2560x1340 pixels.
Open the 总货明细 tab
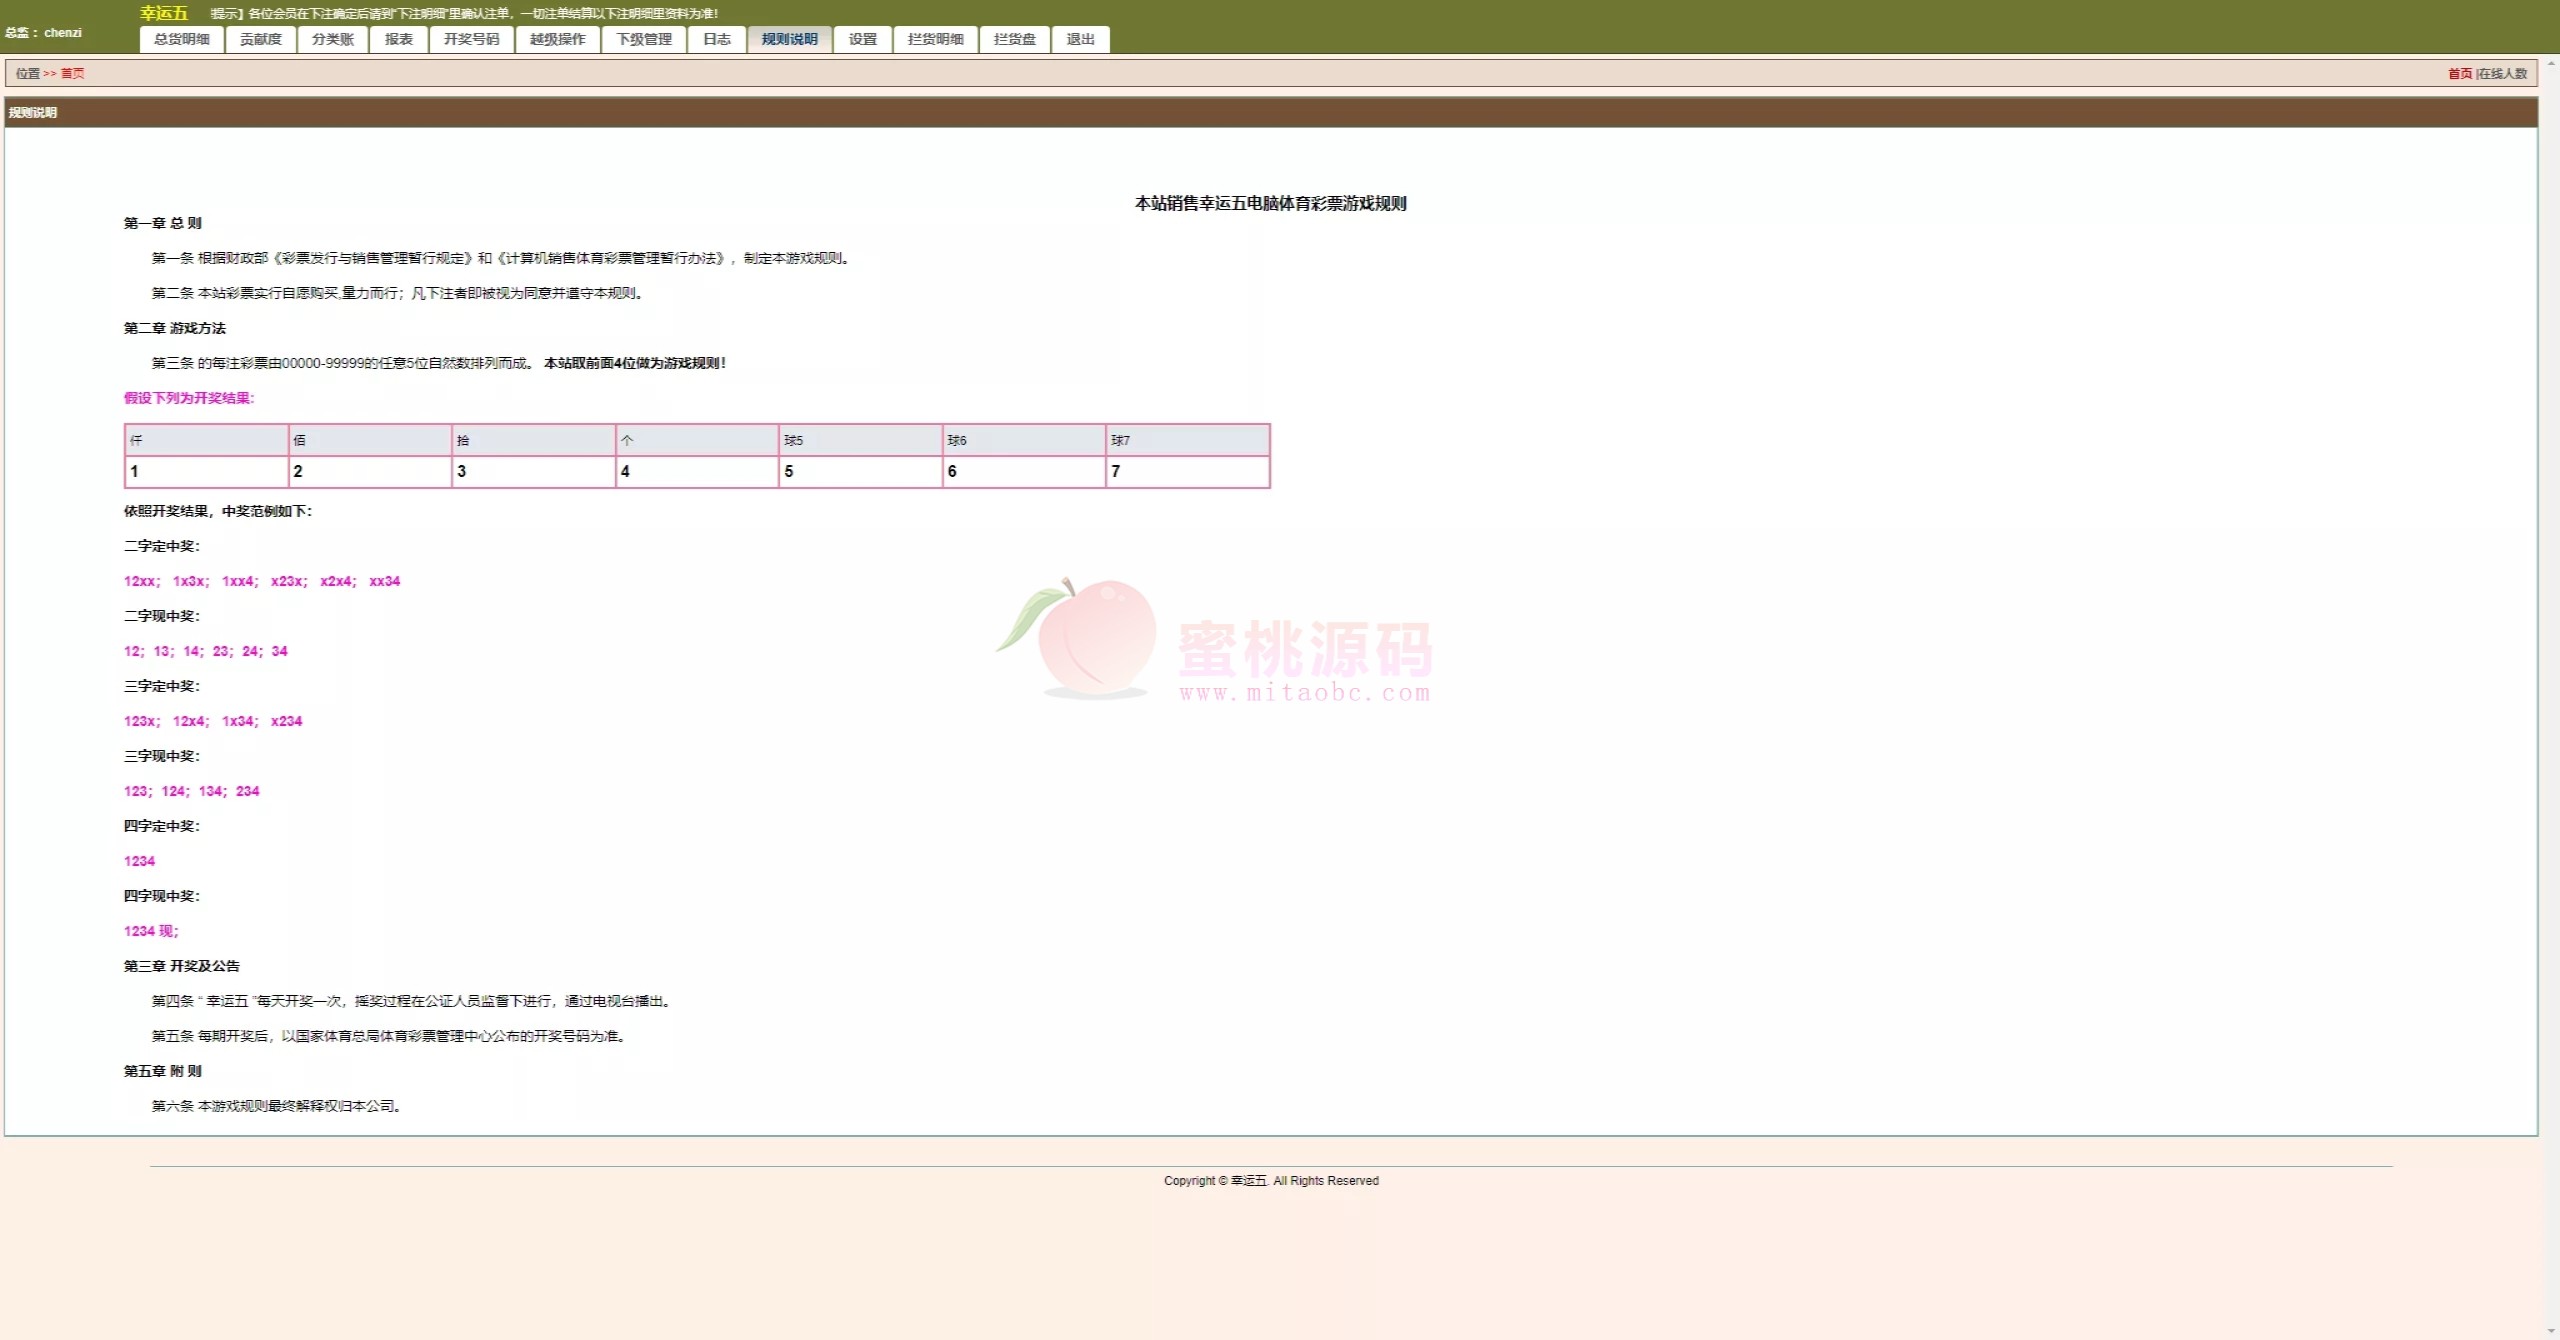click(182, 39)
